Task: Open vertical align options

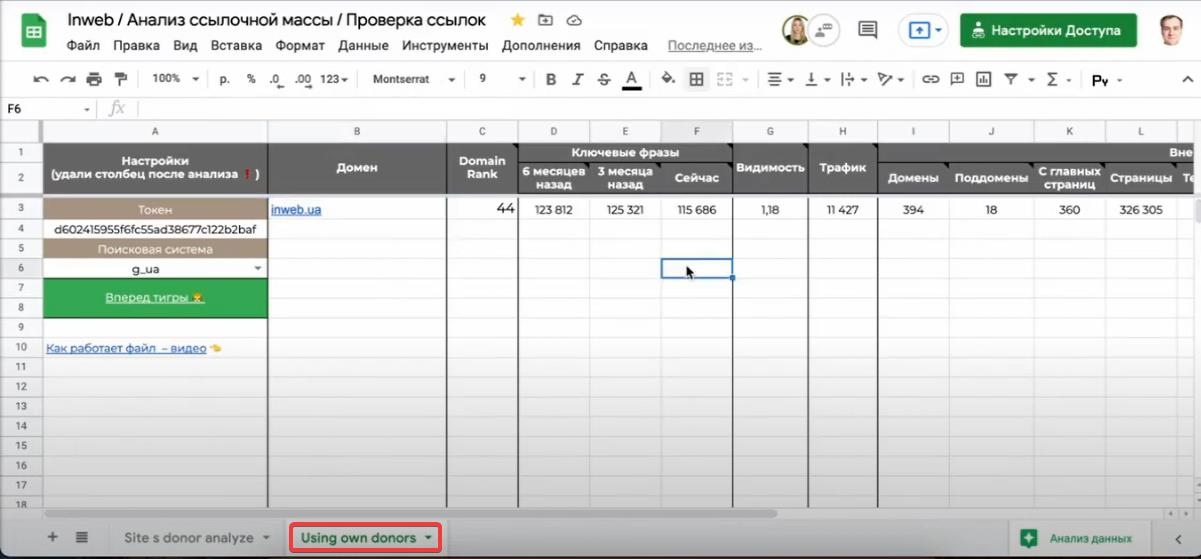Action: 816,79
